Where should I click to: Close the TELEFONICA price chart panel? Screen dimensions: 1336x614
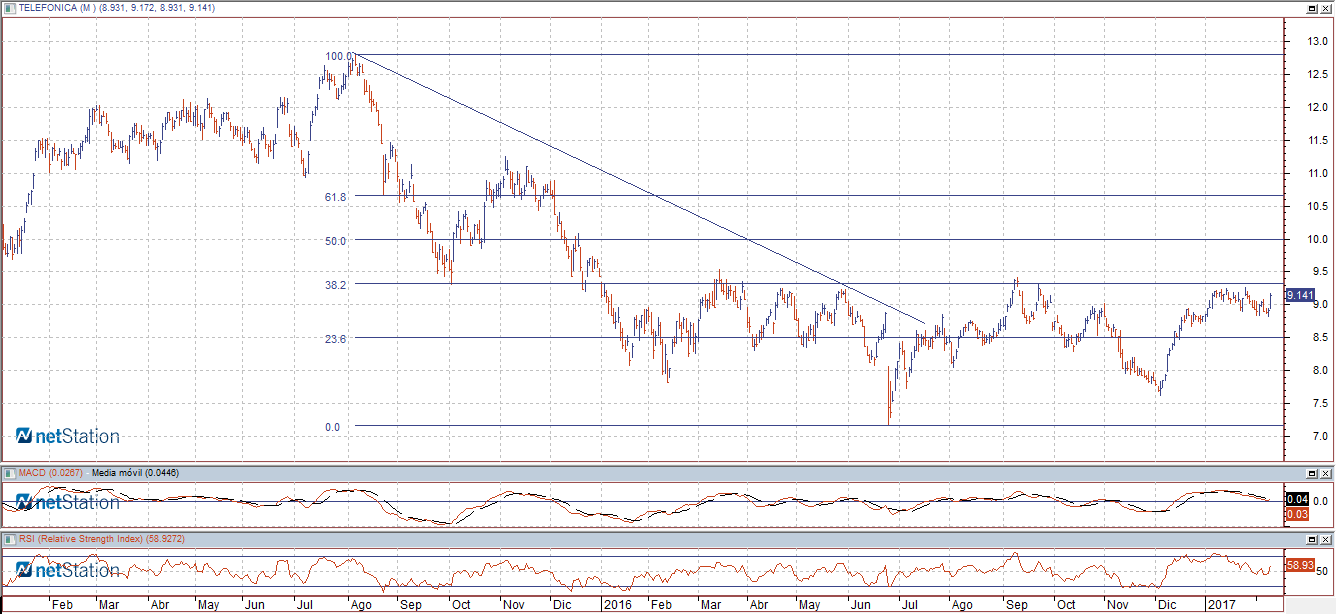coord(1325,8)
